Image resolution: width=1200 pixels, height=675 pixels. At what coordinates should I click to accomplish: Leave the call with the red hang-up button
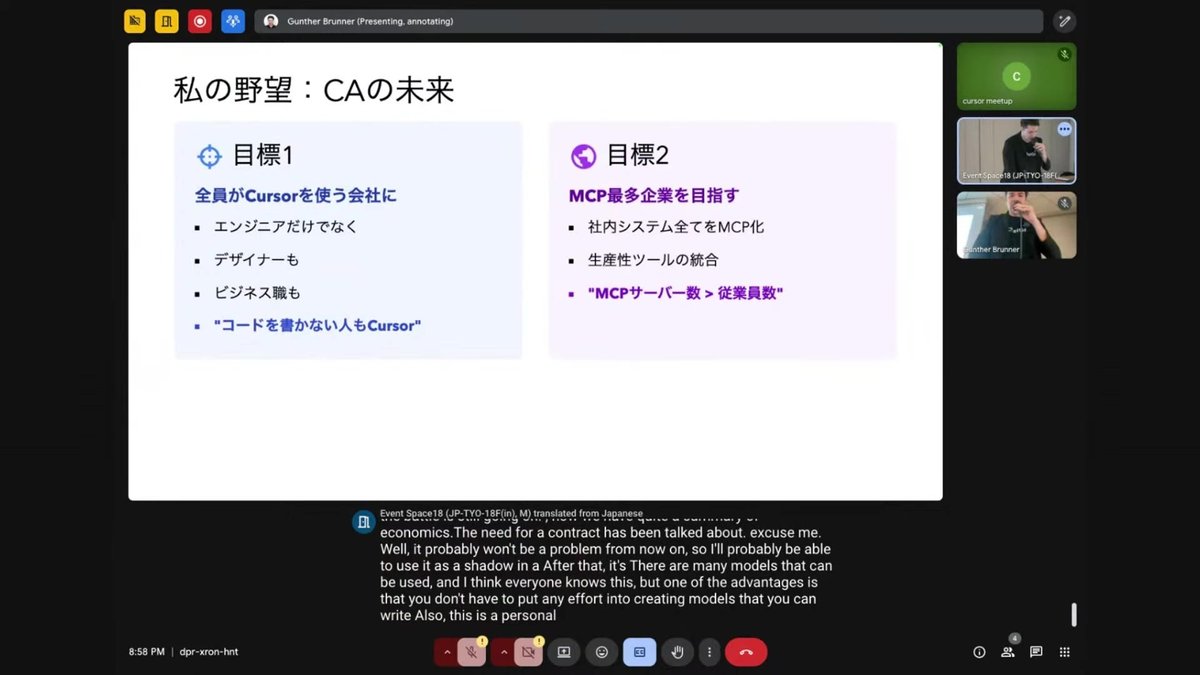[x=745, y=651]
